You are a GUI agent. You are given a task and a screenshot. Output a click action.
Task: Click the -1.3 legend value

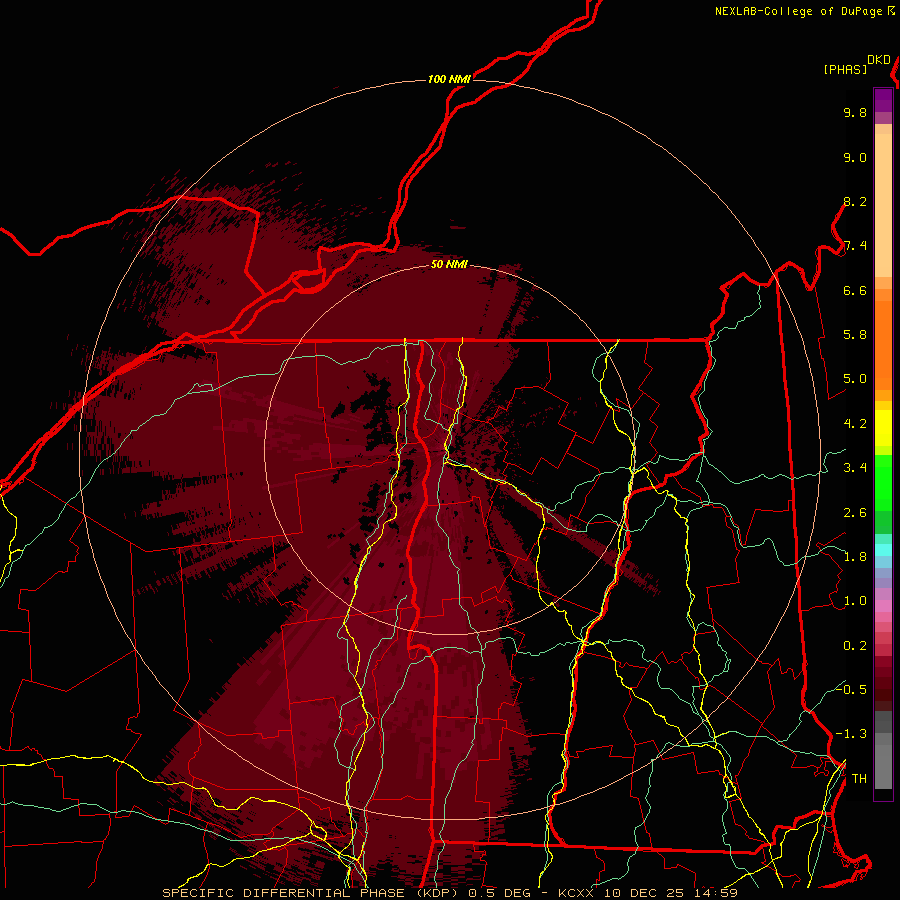pos(851,734)
